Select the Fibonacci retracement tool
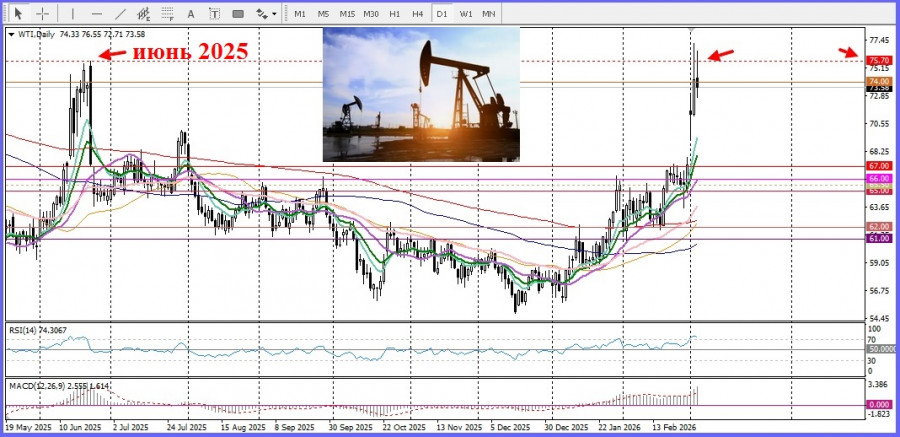This screenshot has width=900, height=437. coord(168,13)
